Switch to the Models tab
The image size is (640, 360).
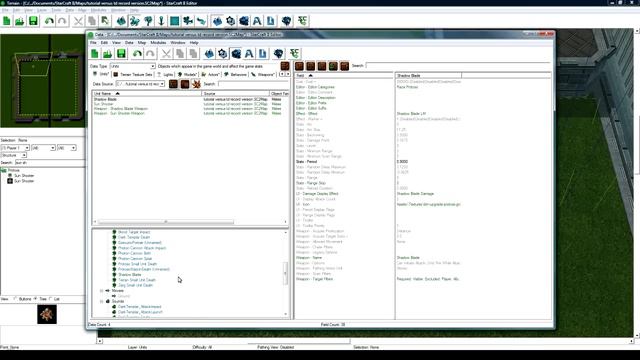tap(187, 74)
